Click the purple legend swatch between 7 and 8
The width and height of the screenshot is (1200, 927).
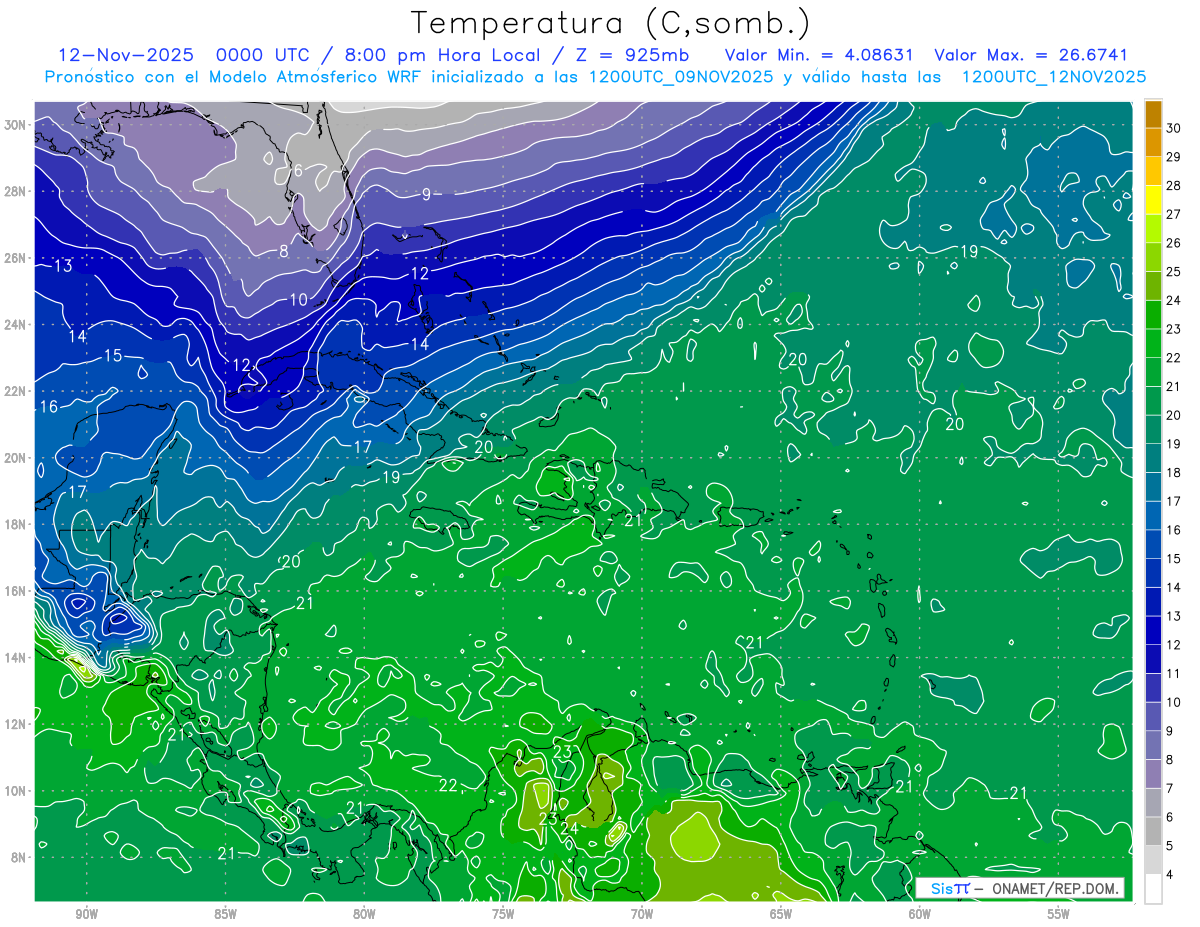tap(1153, 774)
